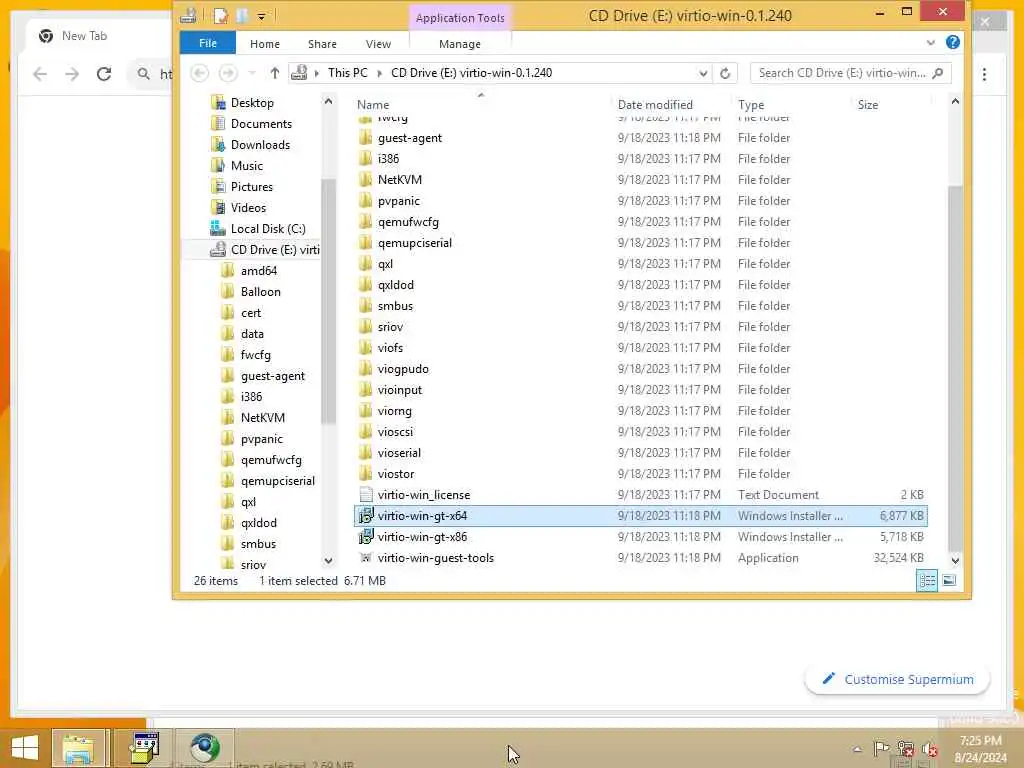Viewport: 1024px width, 768px height.
Task: Expand the ribbon with the chevron
Action: pyautogui.click(x=931, y=42)
